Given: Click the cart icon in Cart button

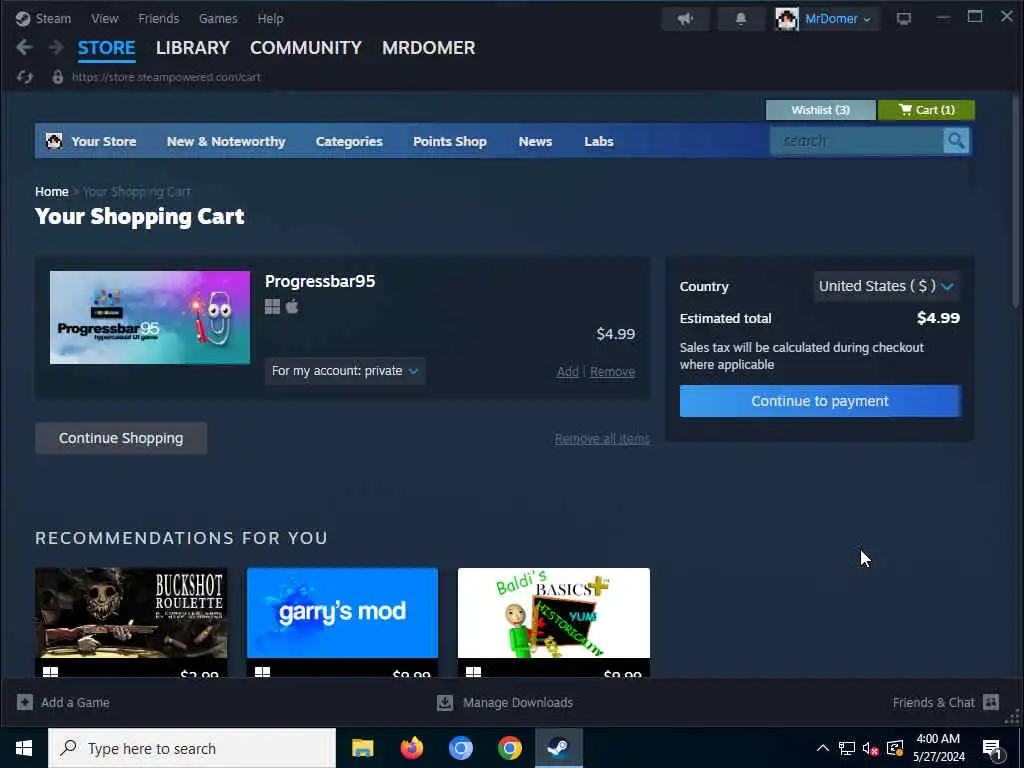Looking at the screenshot, I should point(905,109).
